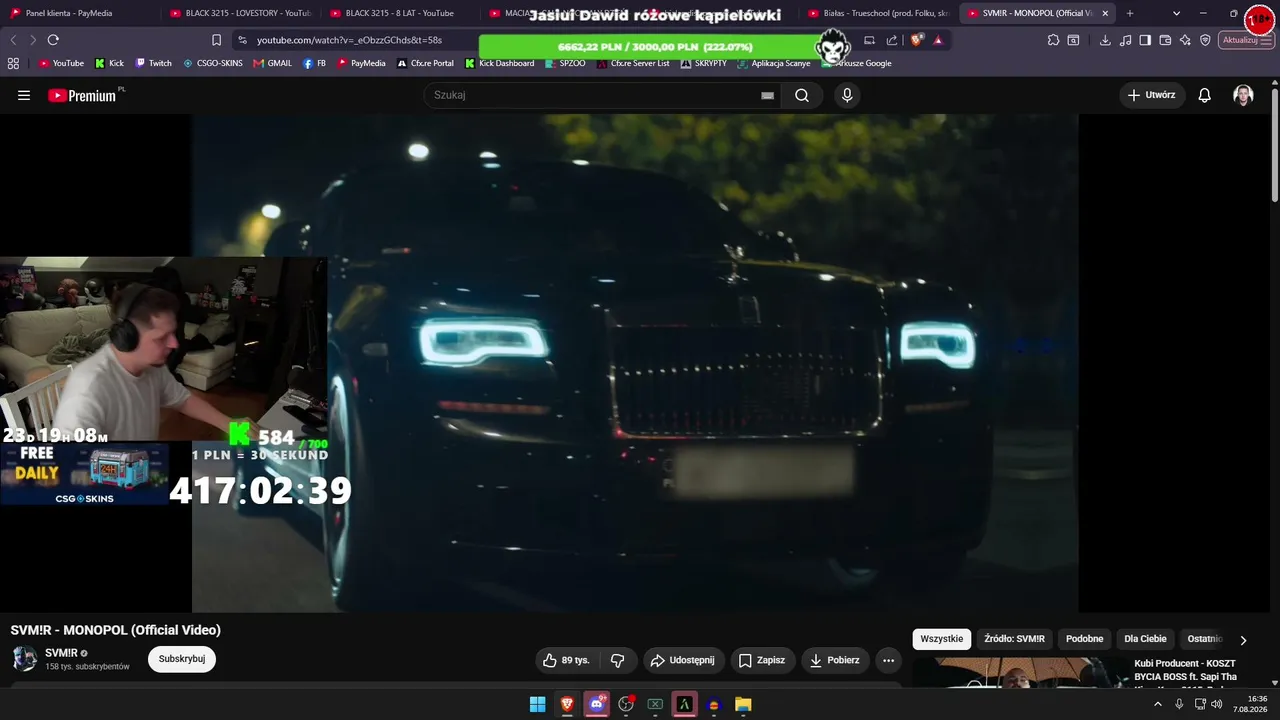Select the Źródło: SVM!R filter chip

click(1015, 639)
